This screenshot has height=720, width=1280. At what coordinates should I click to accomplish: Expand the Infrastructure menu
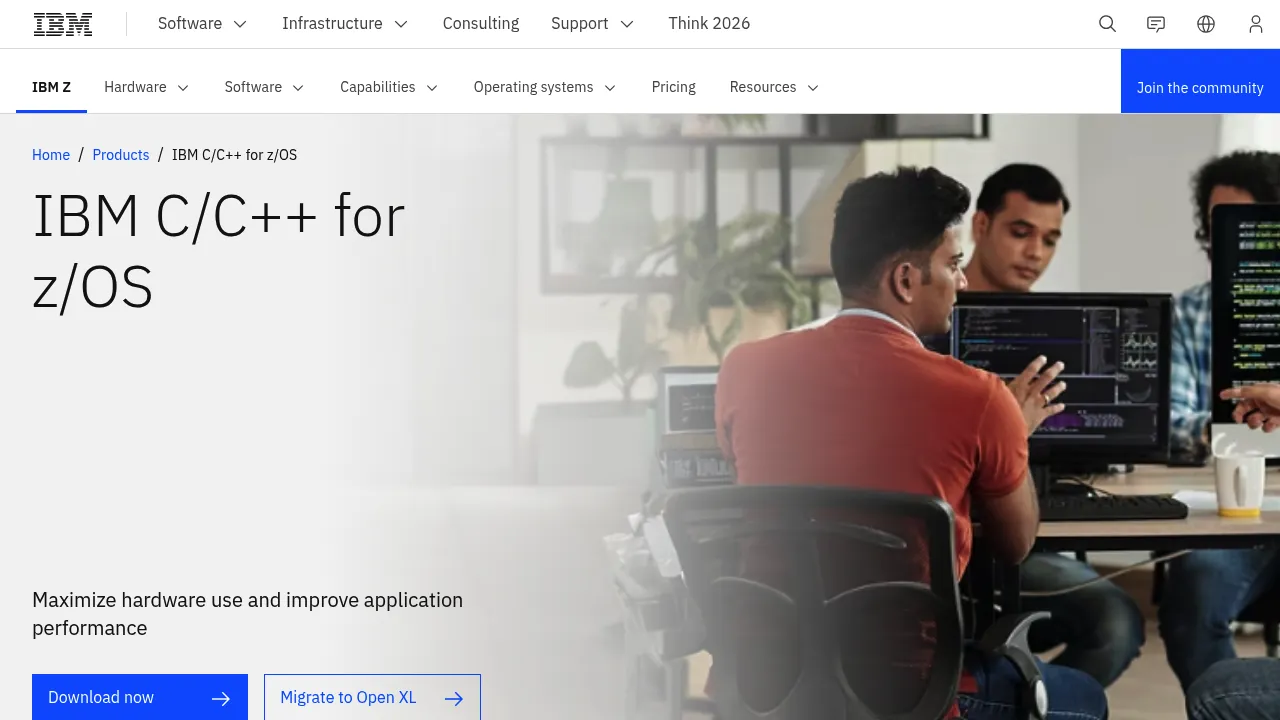(x=345, y=24)
